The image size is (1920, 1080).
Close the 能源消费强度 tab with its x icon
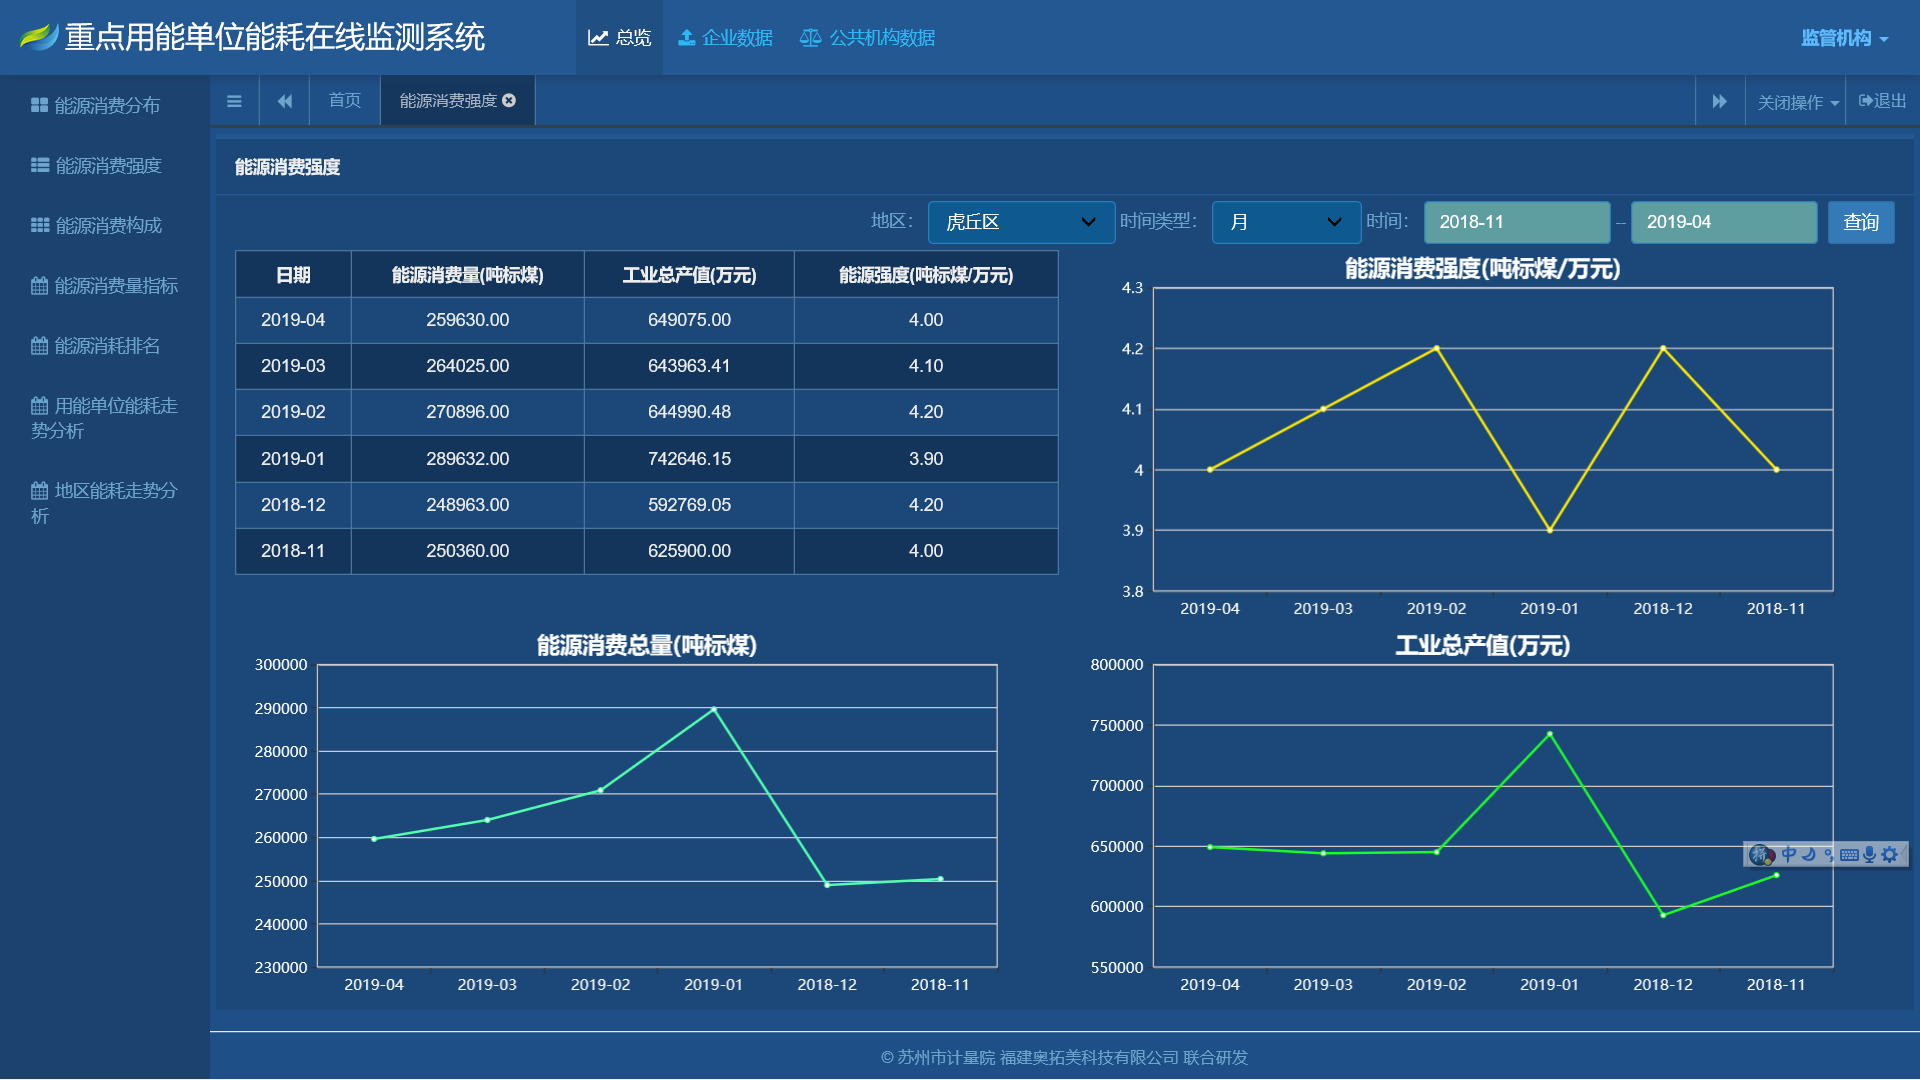tap(509, 100)
